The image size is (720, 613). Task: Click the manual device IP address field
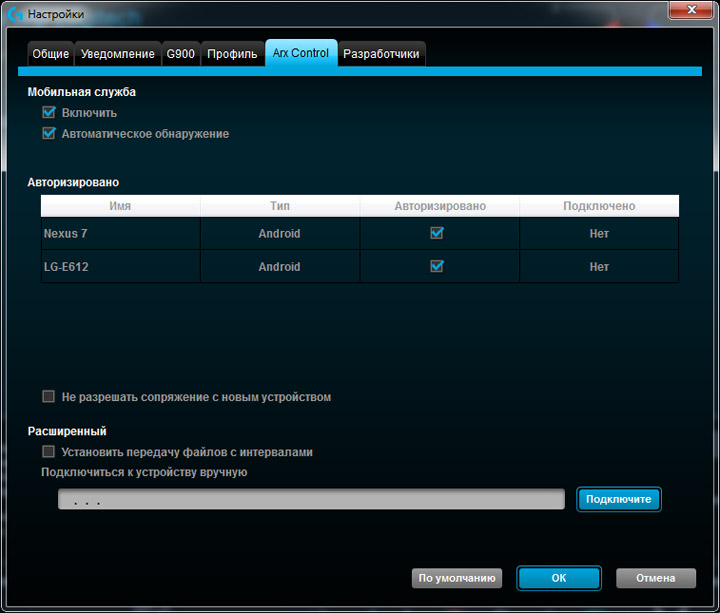coord(311,499)
